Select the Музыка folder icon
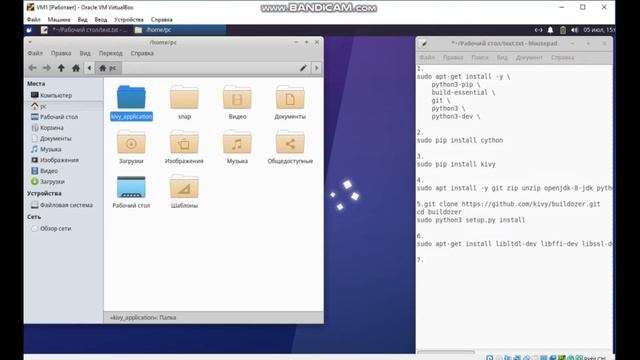The image size is (640, 360). point(237,142)
